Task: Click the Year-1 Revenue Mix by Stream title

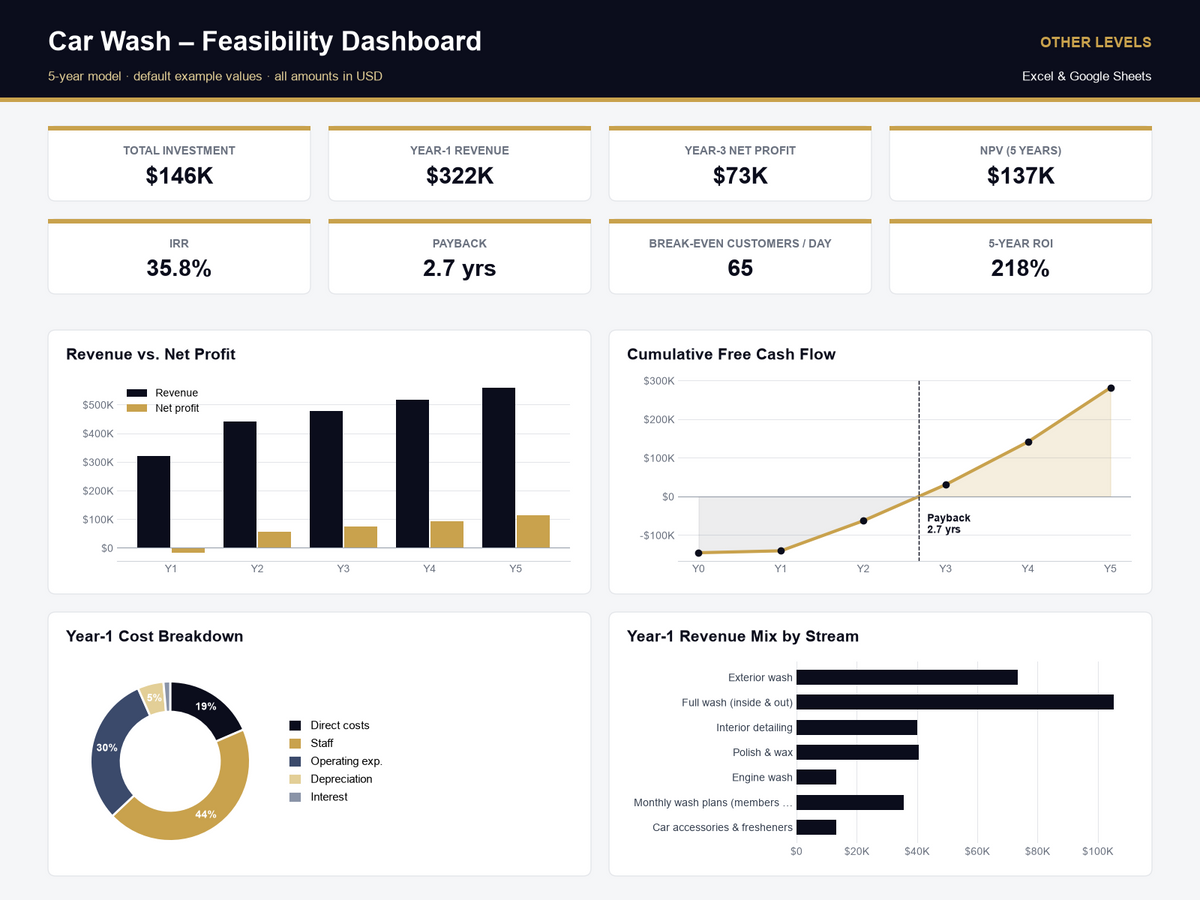Action: (x=743, y=636)
